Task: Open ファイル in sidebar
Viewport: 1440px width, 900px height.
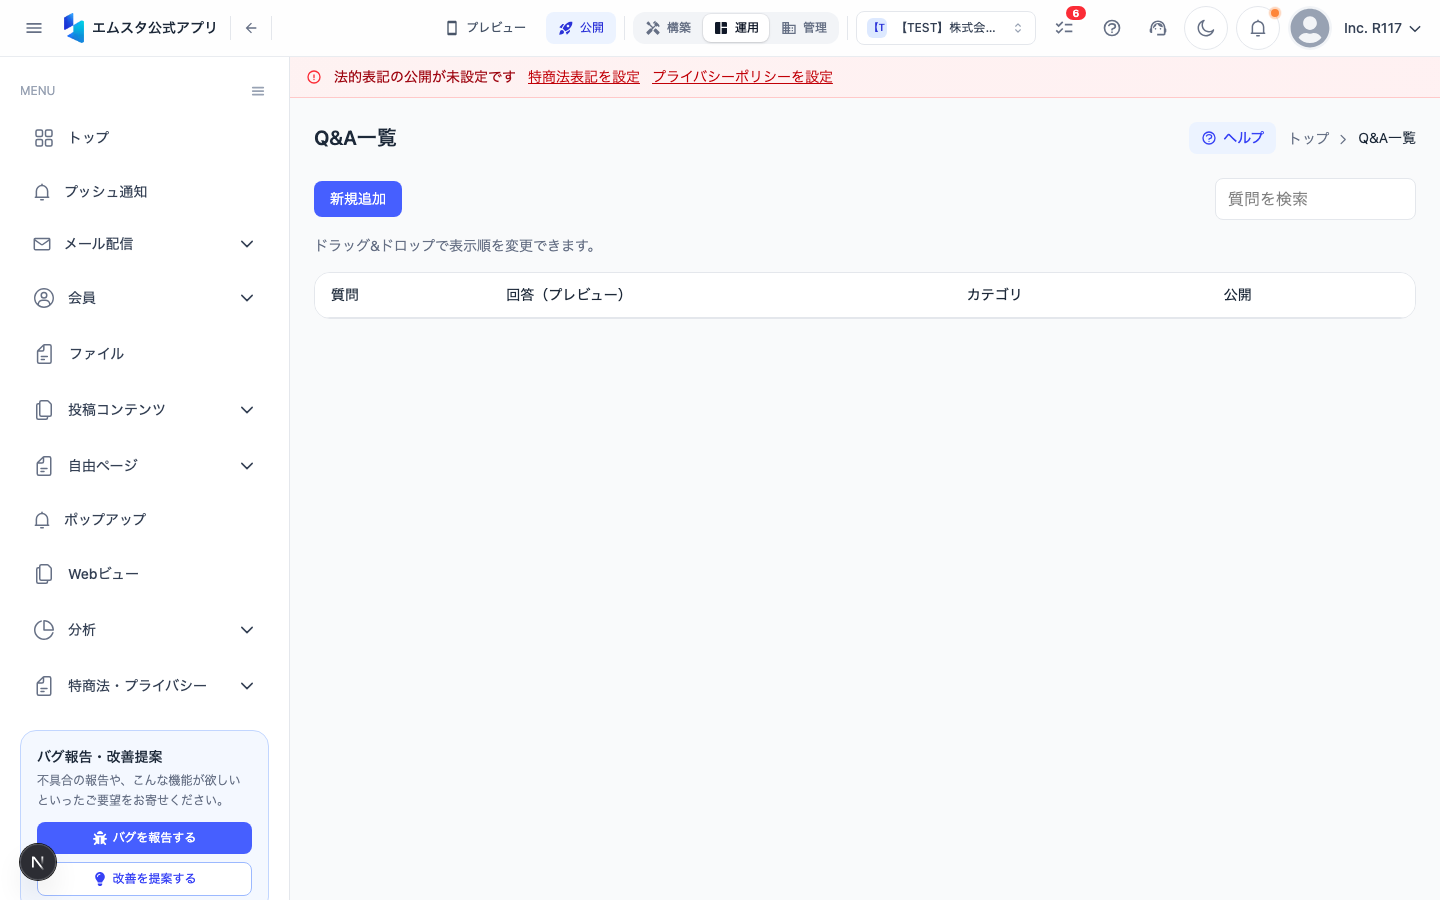Action: [x=144, y=354]
